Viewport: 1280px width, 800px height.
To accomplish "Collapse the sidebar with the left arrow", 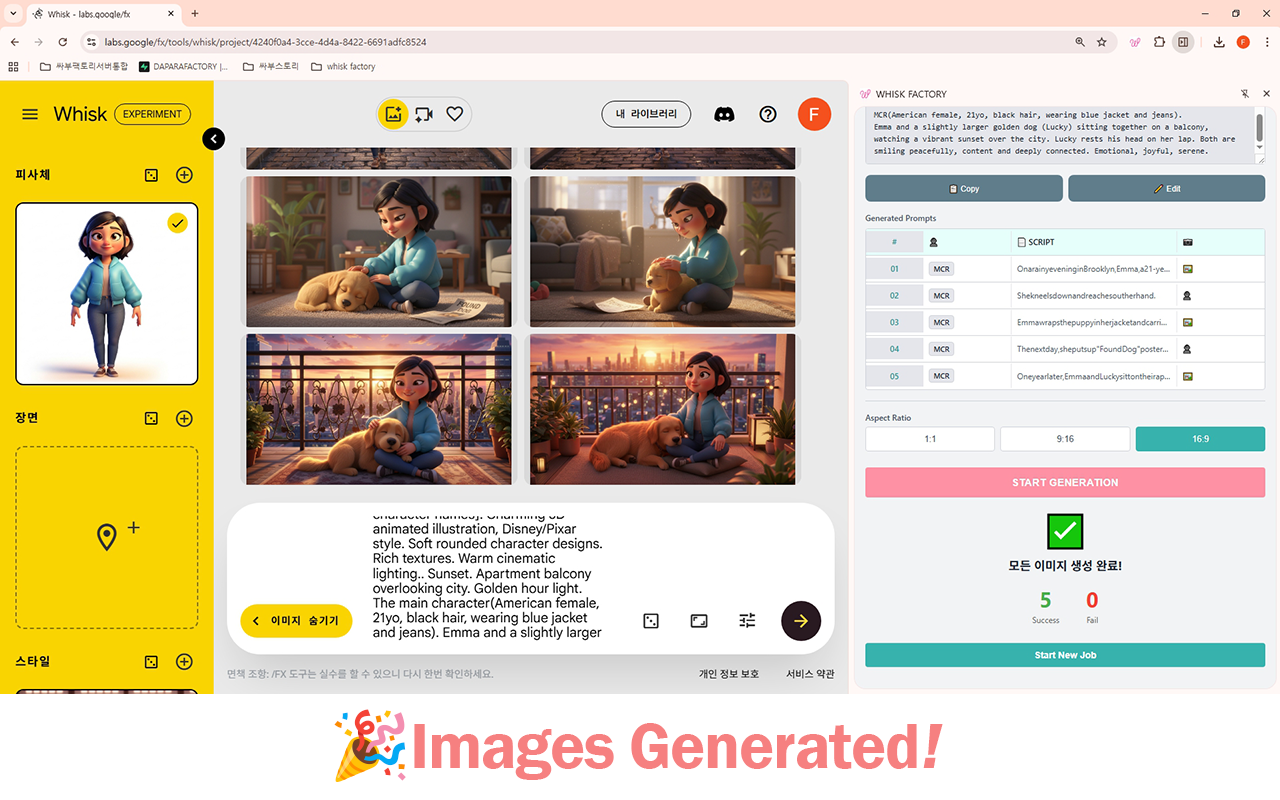I will 213,139.
